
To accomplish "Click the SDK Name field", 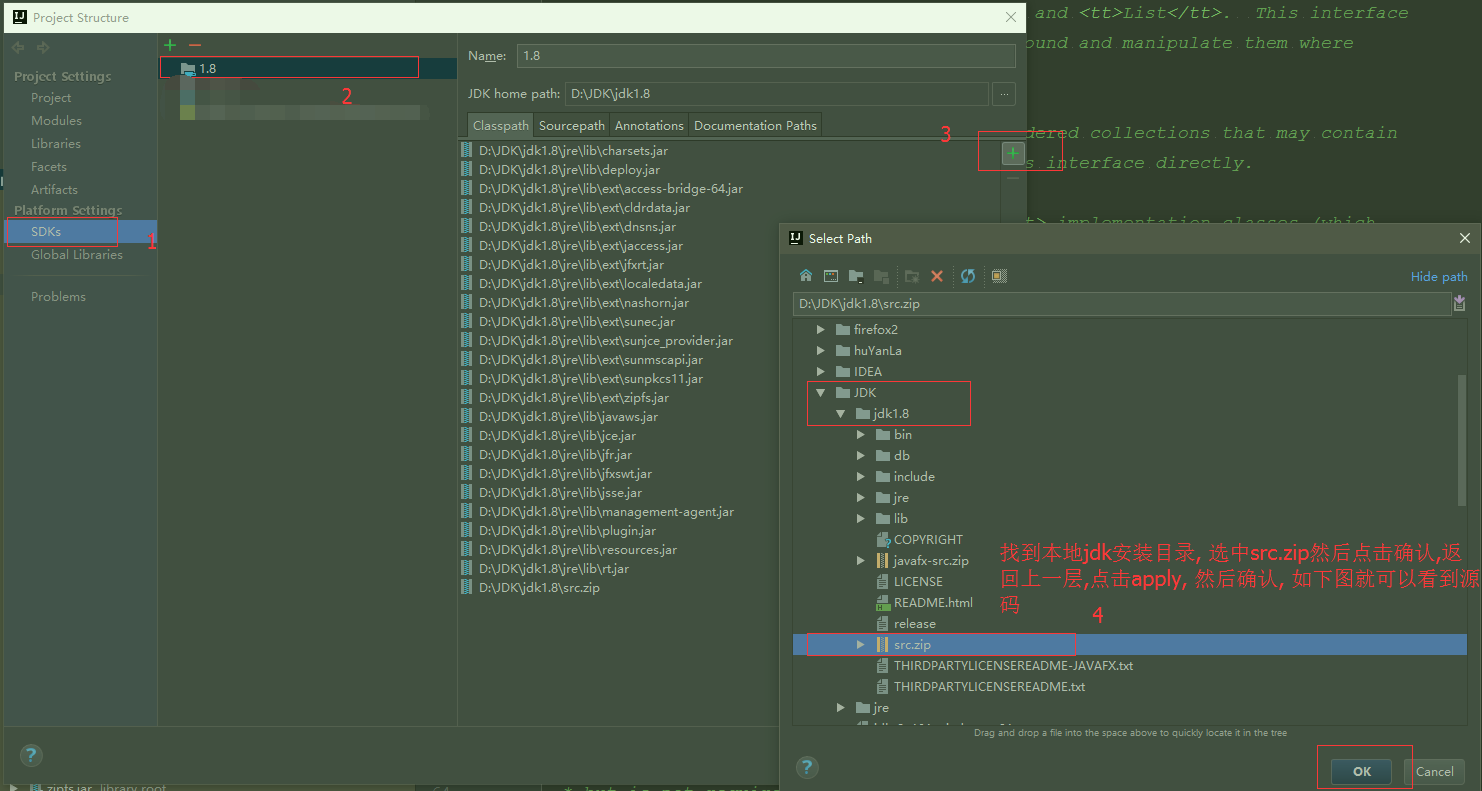I will tap(766, 56).
